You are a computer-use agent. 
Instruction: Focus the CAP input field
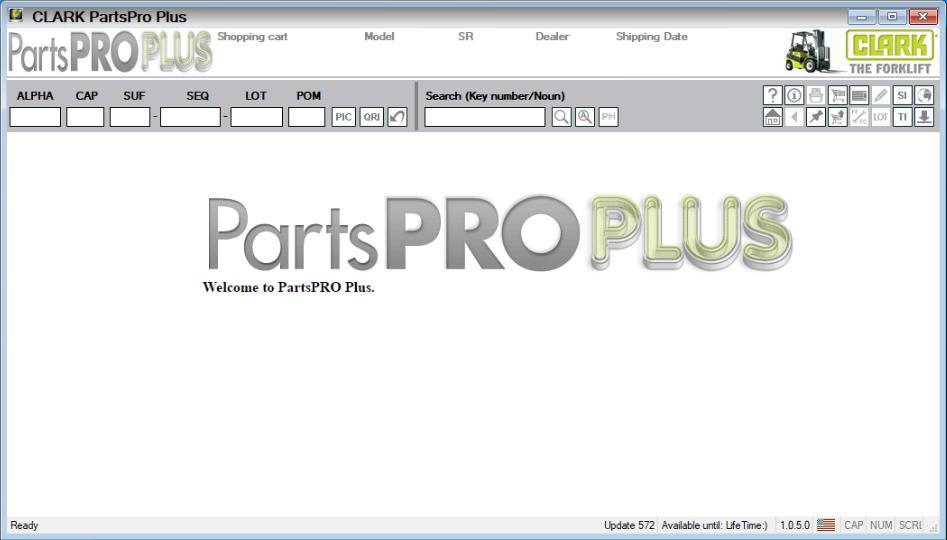(x=85, y=117)
